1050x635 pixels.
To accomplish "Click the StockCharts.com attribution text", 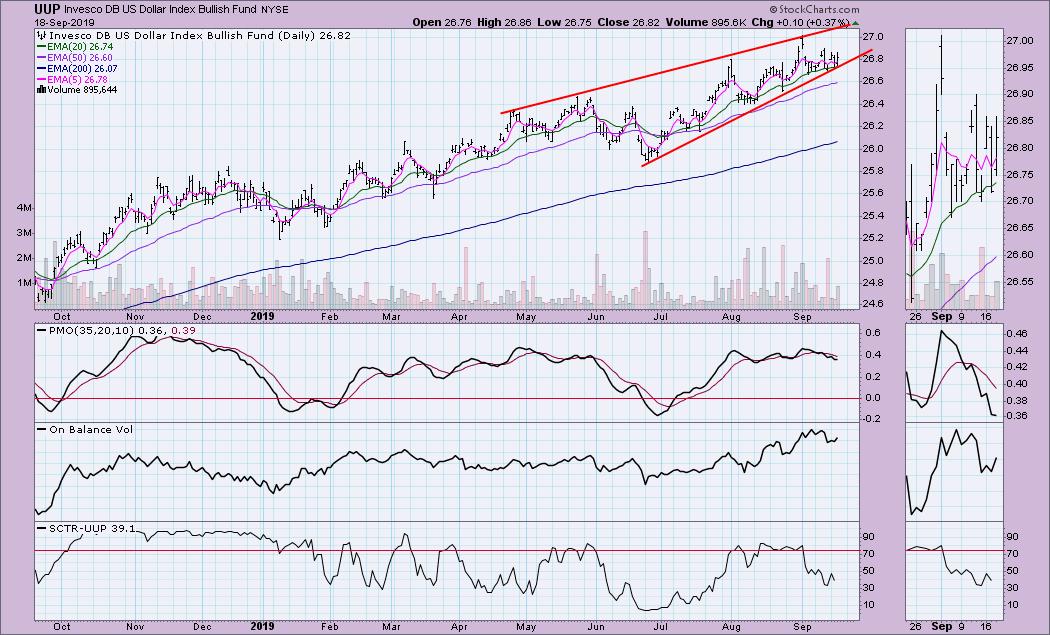I will (814, 9).
